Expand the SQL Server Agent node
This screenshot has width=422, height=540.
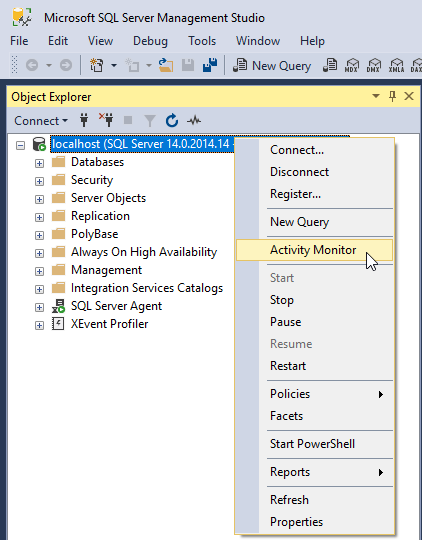coord(40,307)
